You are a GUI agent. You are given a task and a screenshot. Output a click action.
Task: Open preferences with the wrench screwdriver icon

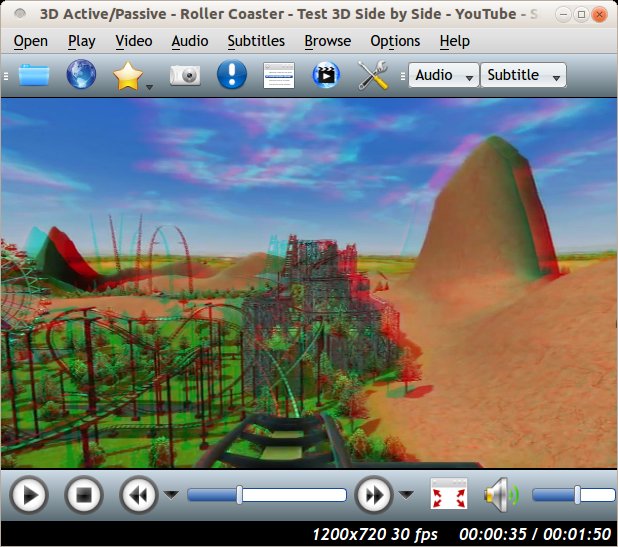(373, 75)
